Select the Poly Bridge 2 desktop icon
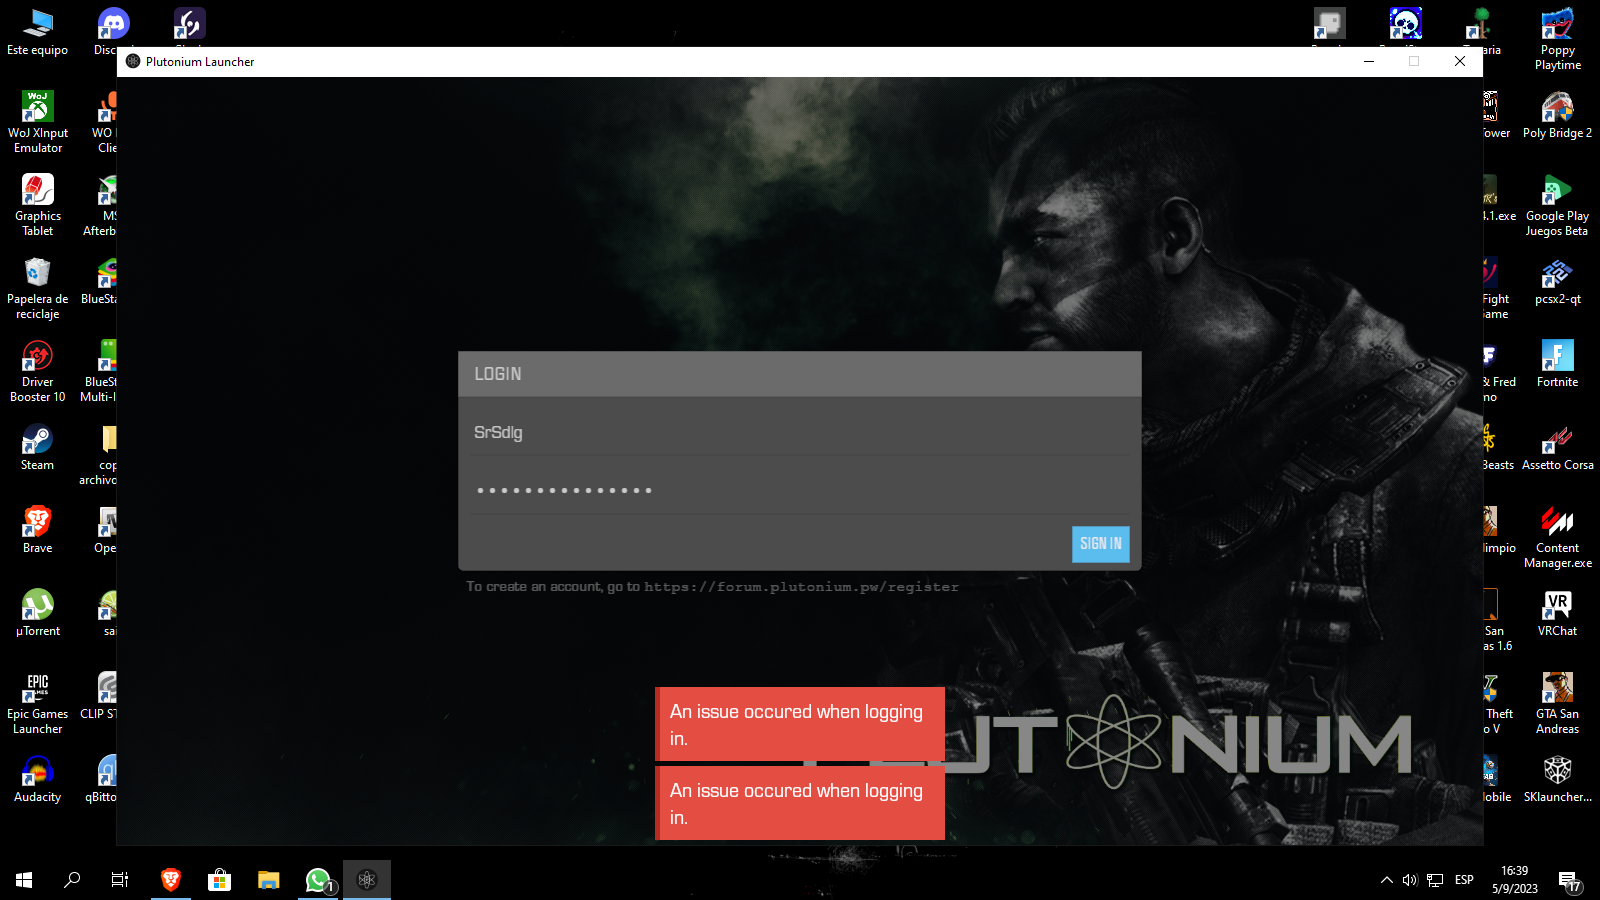The width and height of the screenshot is (1600, 900). pyautogui.click(x=1558, y=115)
